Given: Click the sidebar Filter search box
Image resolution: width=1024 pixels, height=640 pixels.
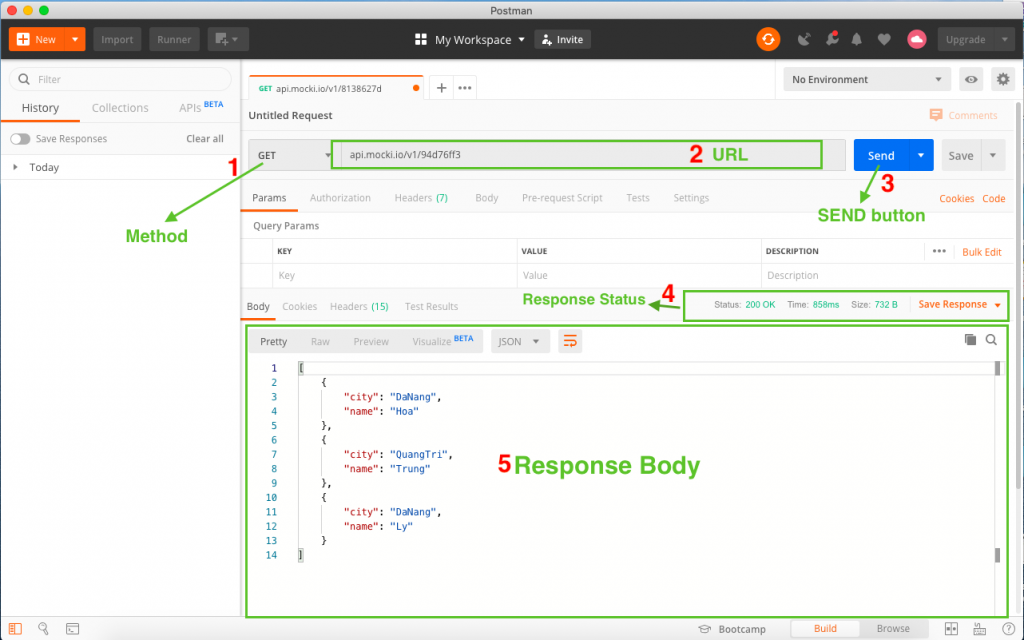Looking at the screenshot, I should [x=120, y=79].
